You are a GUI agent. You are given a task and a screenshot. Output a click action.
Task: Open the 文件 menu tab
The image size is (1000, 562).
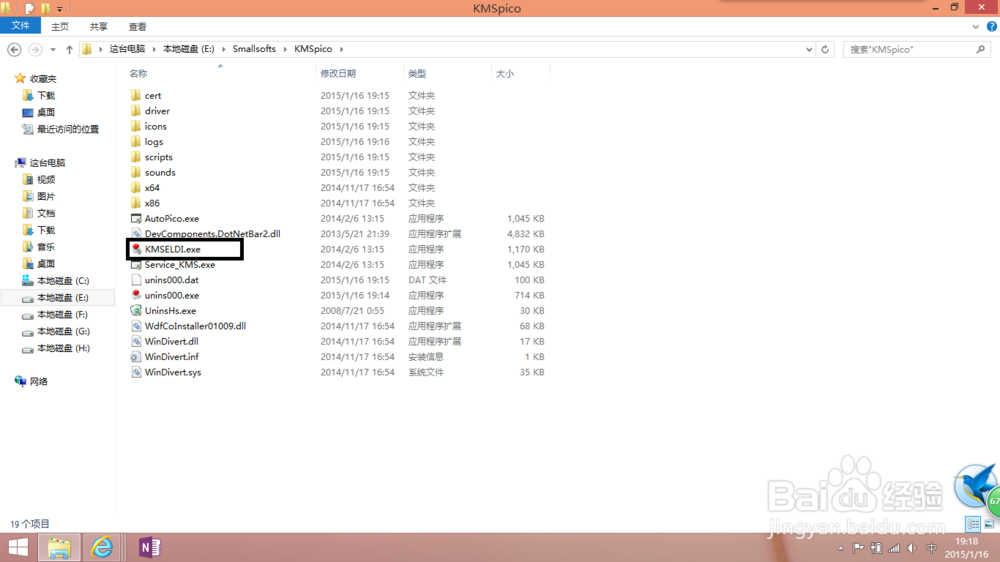[x=20, y=26]
